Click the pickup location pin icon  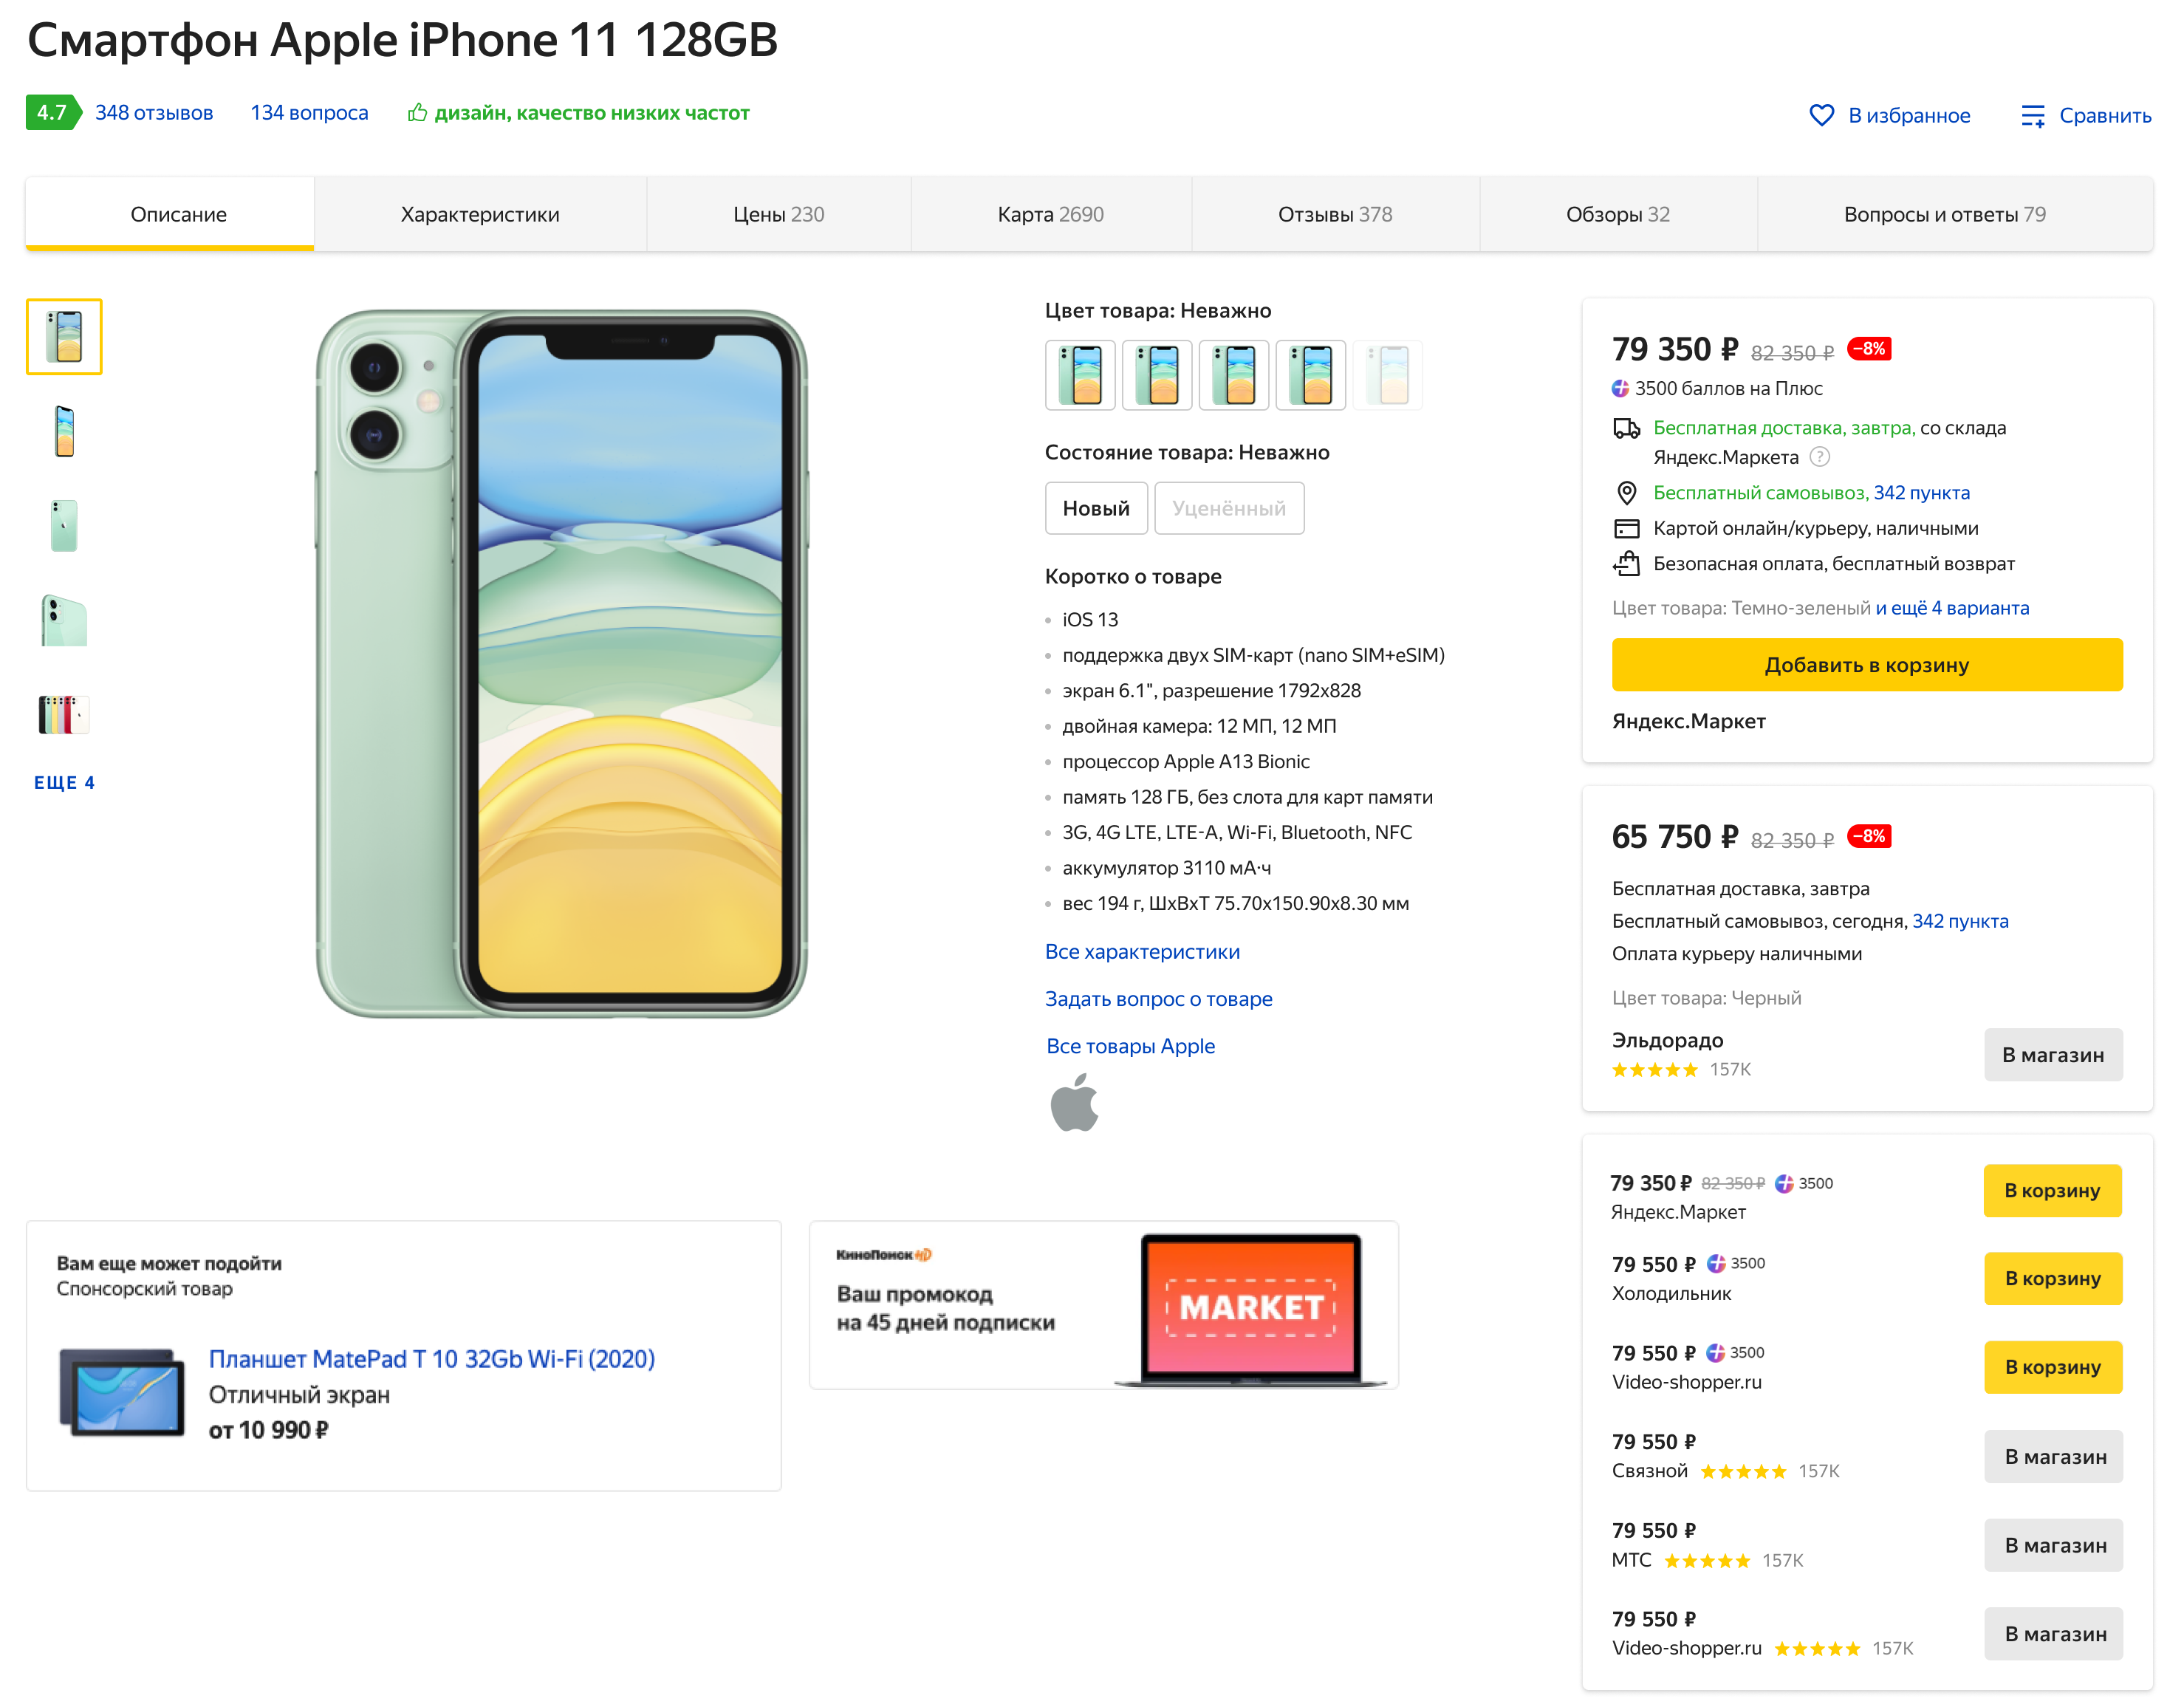pos(1626,493)
